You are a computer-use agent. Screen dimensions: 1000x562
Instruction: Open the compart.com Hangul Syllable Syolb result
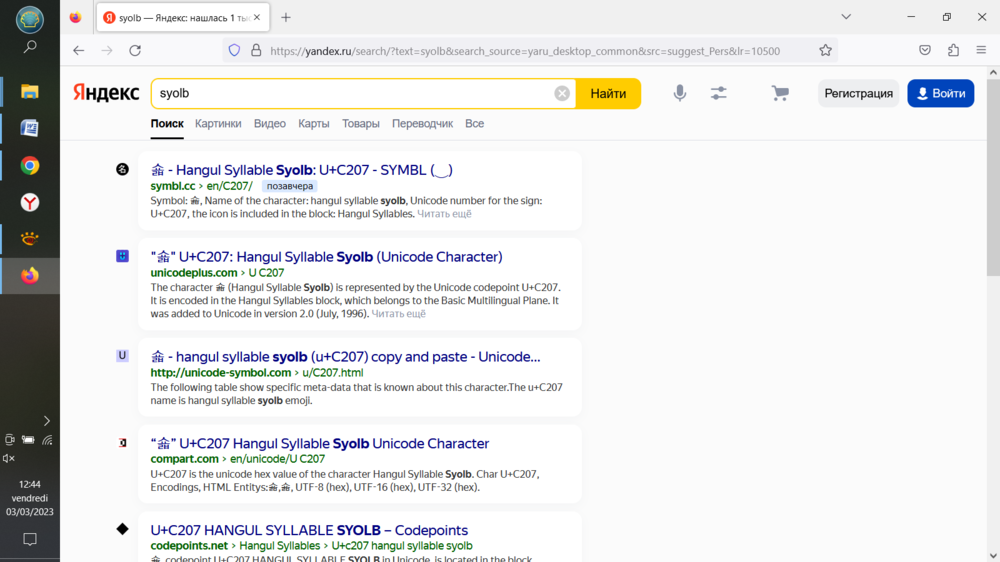(320, 443)
